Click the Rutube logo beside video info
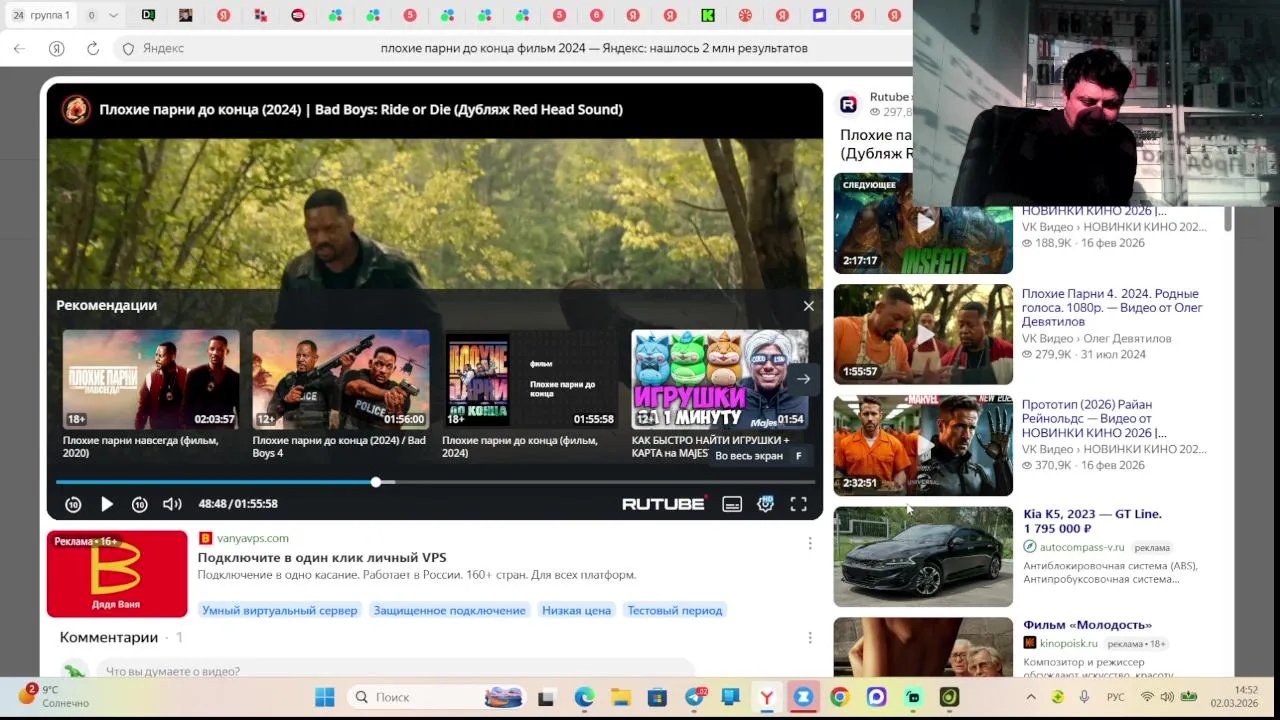The width and height of the screenshot is (1280, 720). (x=848, y=104)
